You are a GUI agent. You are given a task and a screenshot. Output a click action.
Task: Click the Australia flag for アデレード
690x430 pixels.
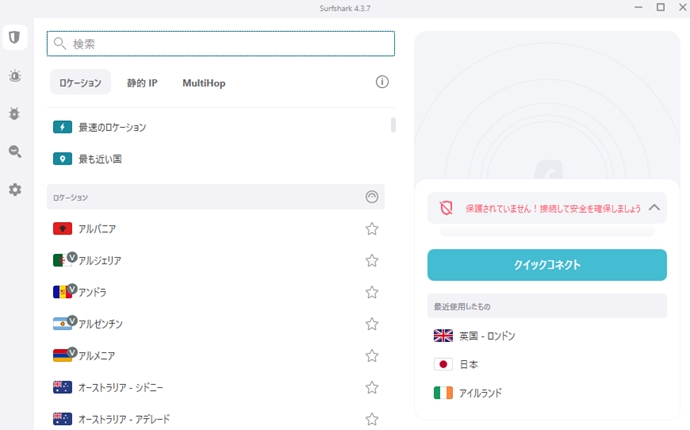(x=62, y=419)
